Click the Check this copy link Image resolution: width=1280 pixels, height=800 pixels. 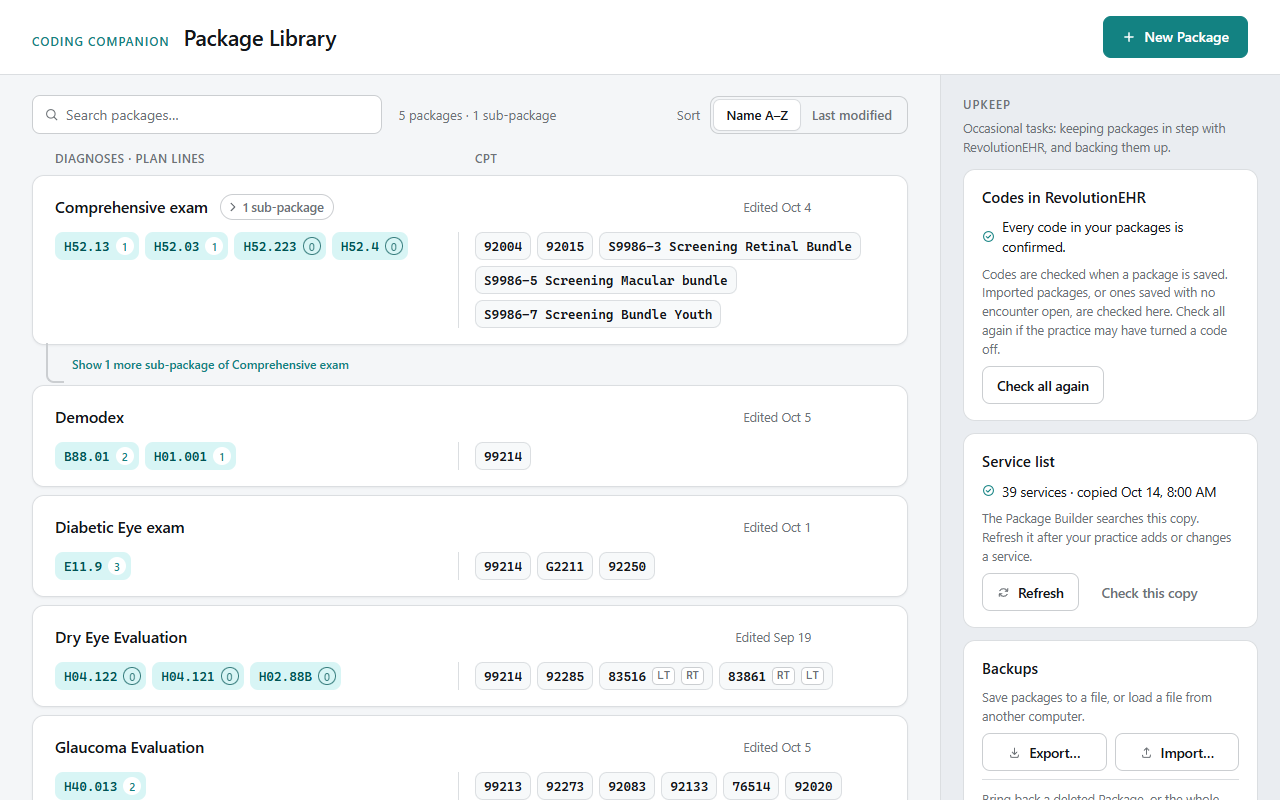pos(1149,593)
